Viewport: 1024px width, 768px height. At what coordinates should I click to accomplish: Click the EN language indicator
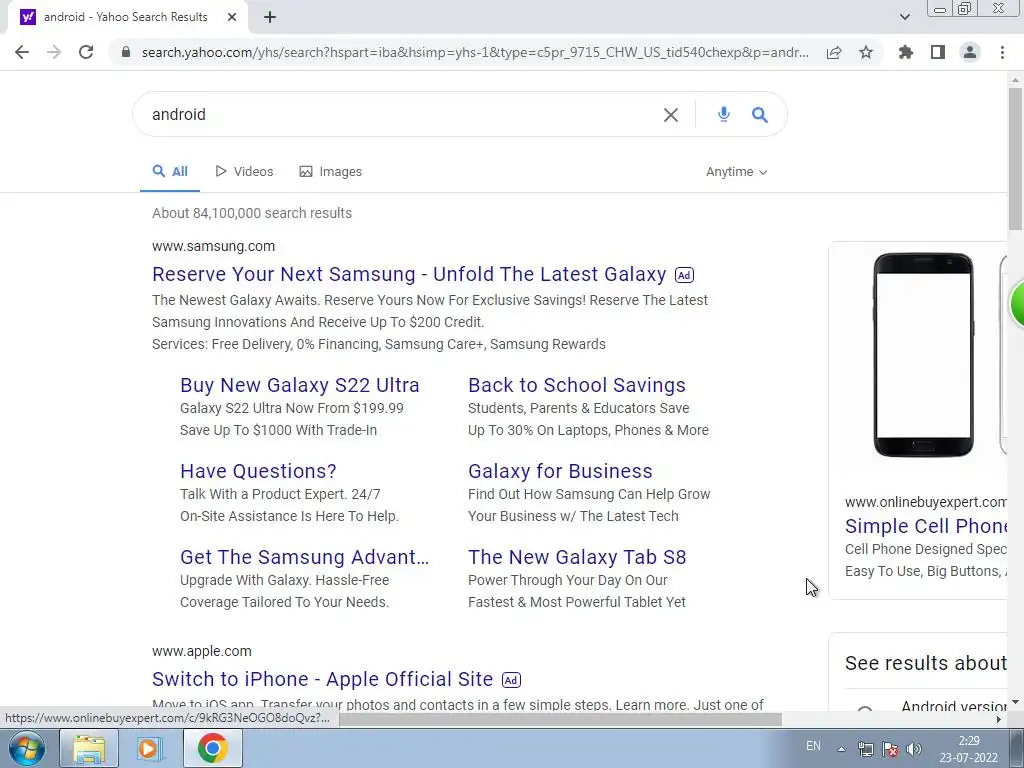coord(813,746)
